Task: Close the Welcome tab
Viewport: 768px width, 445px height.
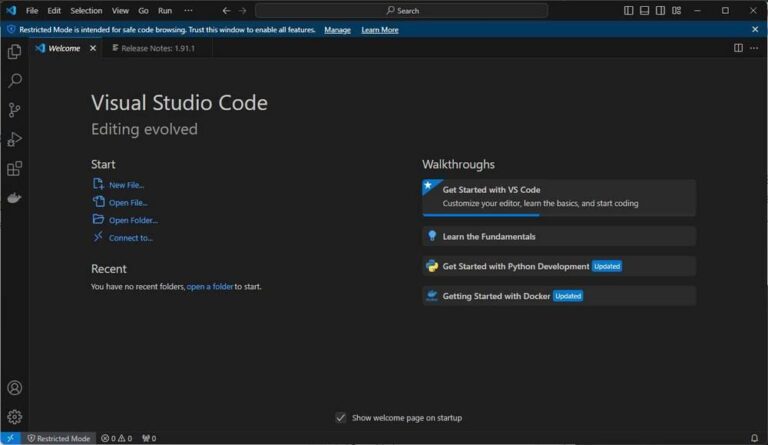Action: pyautogui.click(x=93, y=48)
